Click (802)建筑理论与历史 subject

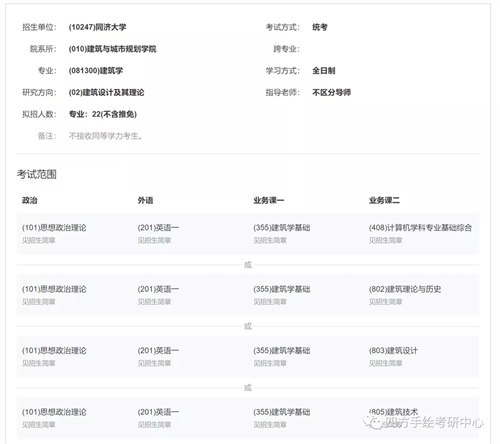(x=405, y=289)
